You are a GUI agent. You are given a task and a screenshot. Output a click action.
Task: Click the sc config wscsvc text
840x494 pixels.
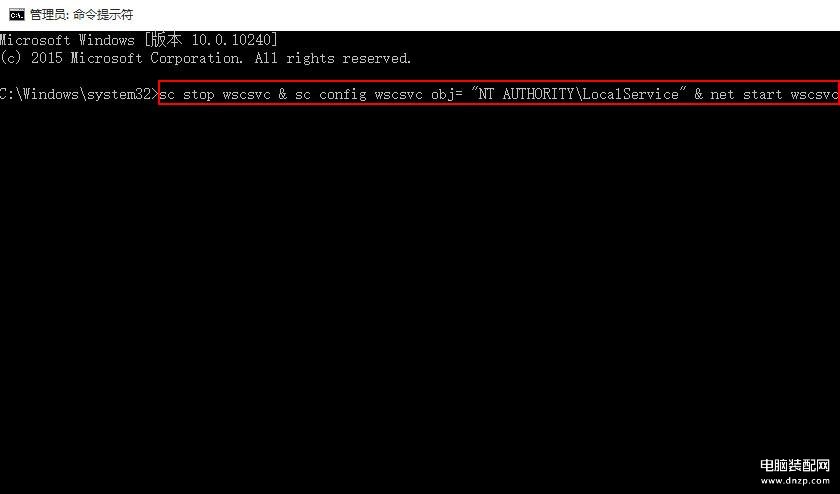pos(359,95)
